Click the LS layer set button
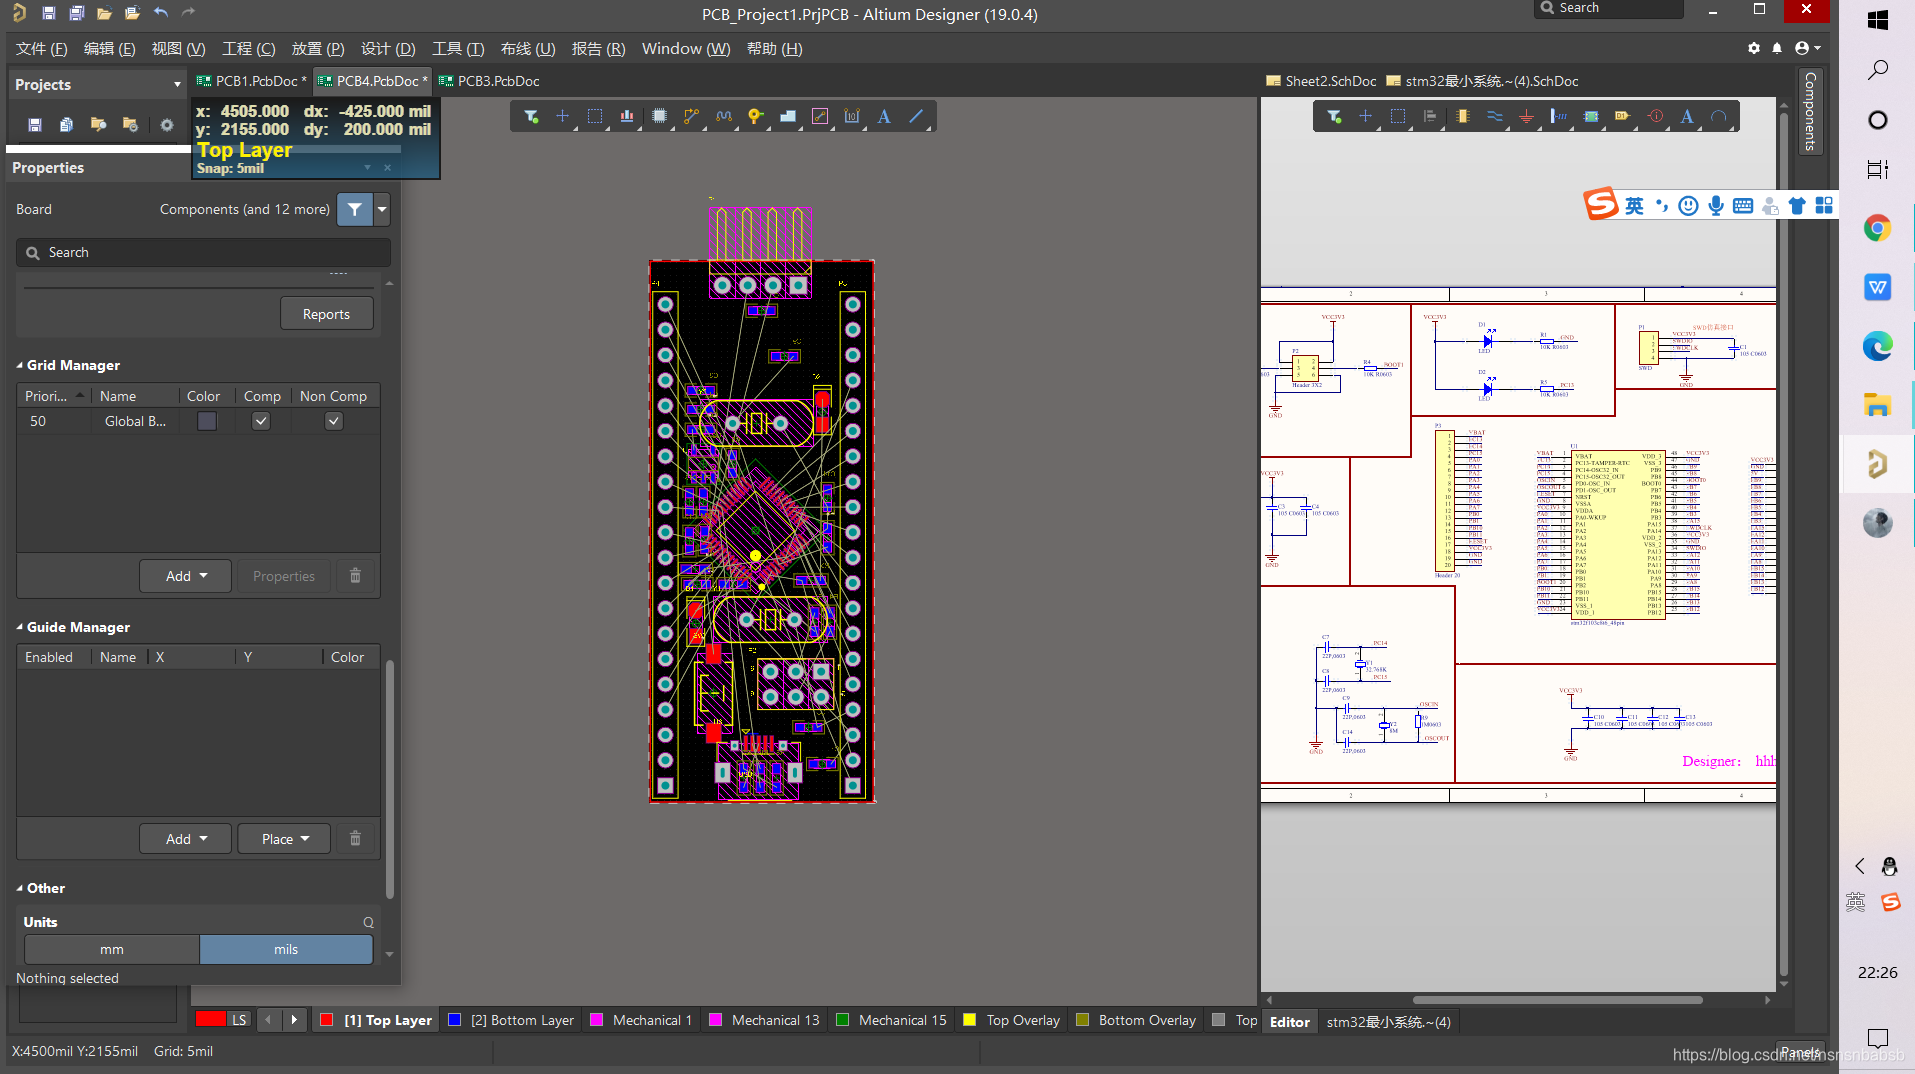Image resolution: width=1915 pixels, height=1074 pixels. tap(239, 1020)
